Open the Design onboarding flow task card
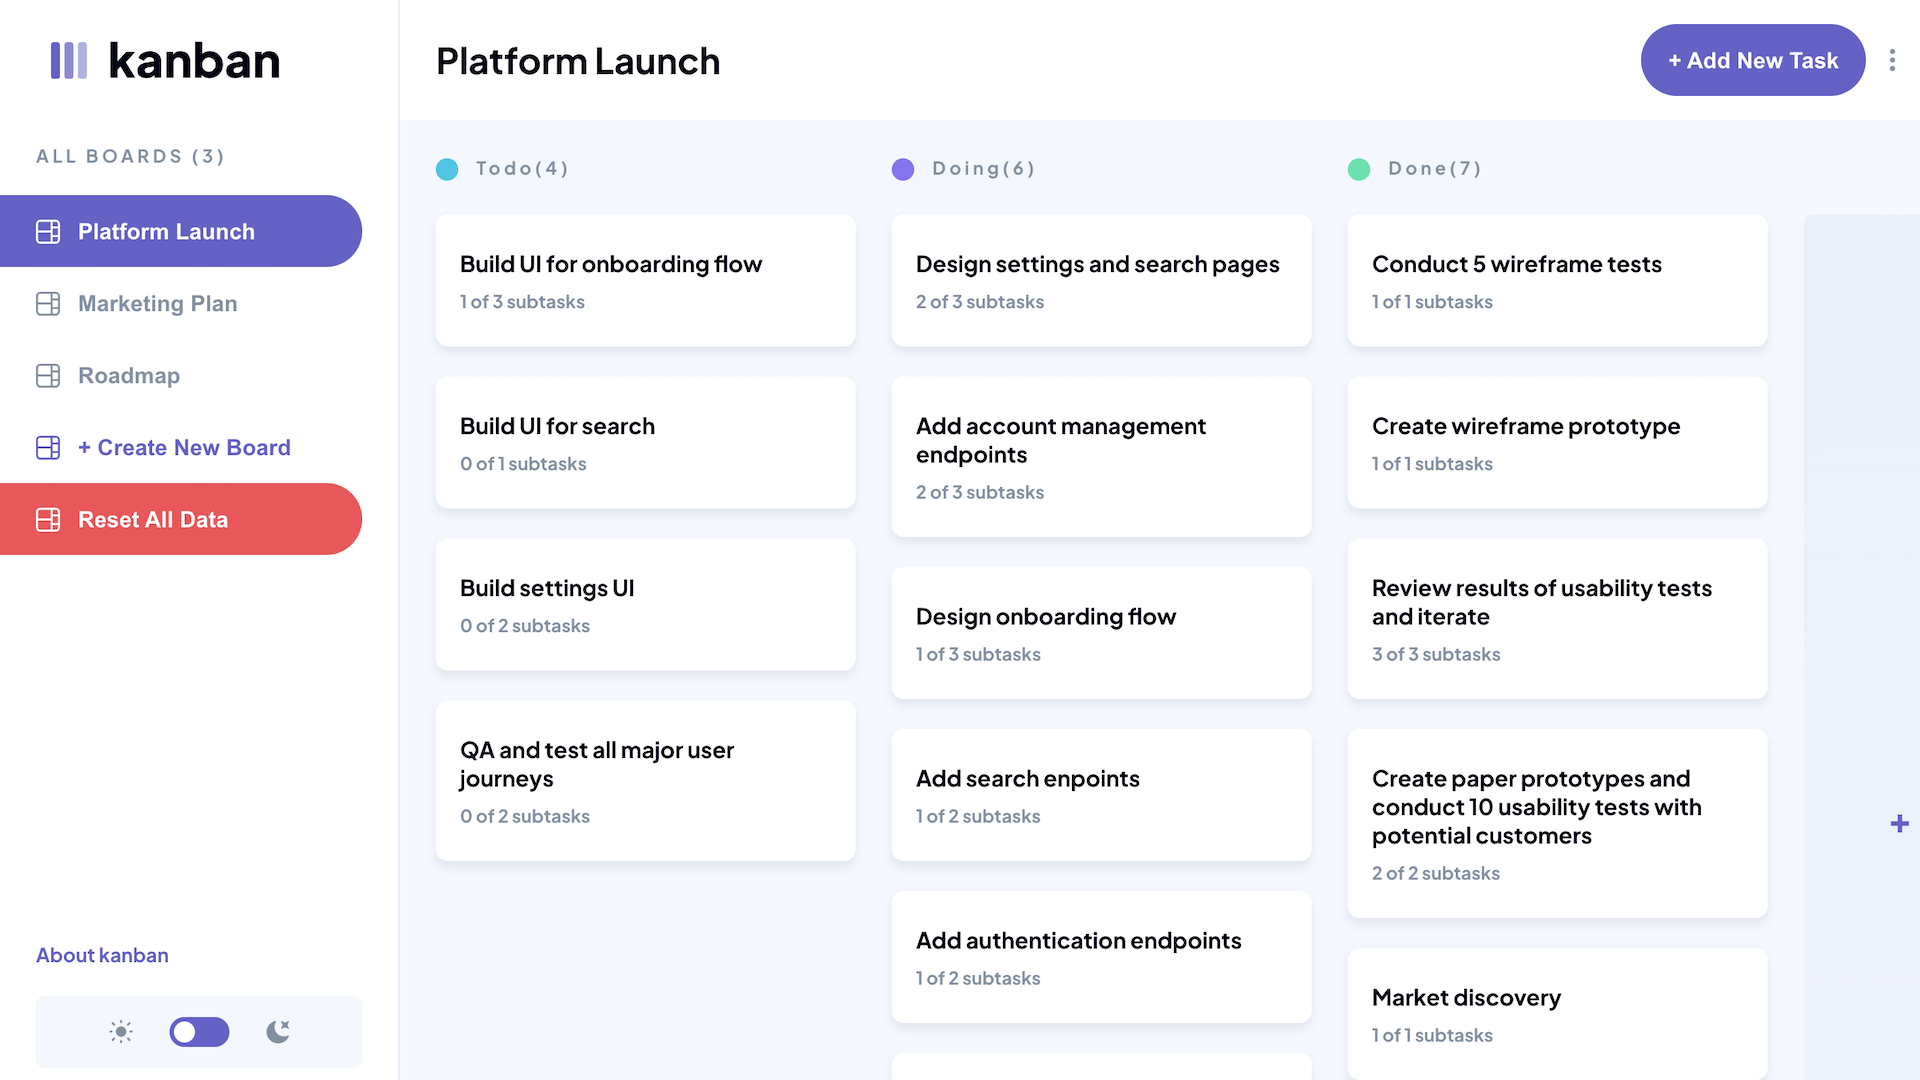 pos(1101,633)
